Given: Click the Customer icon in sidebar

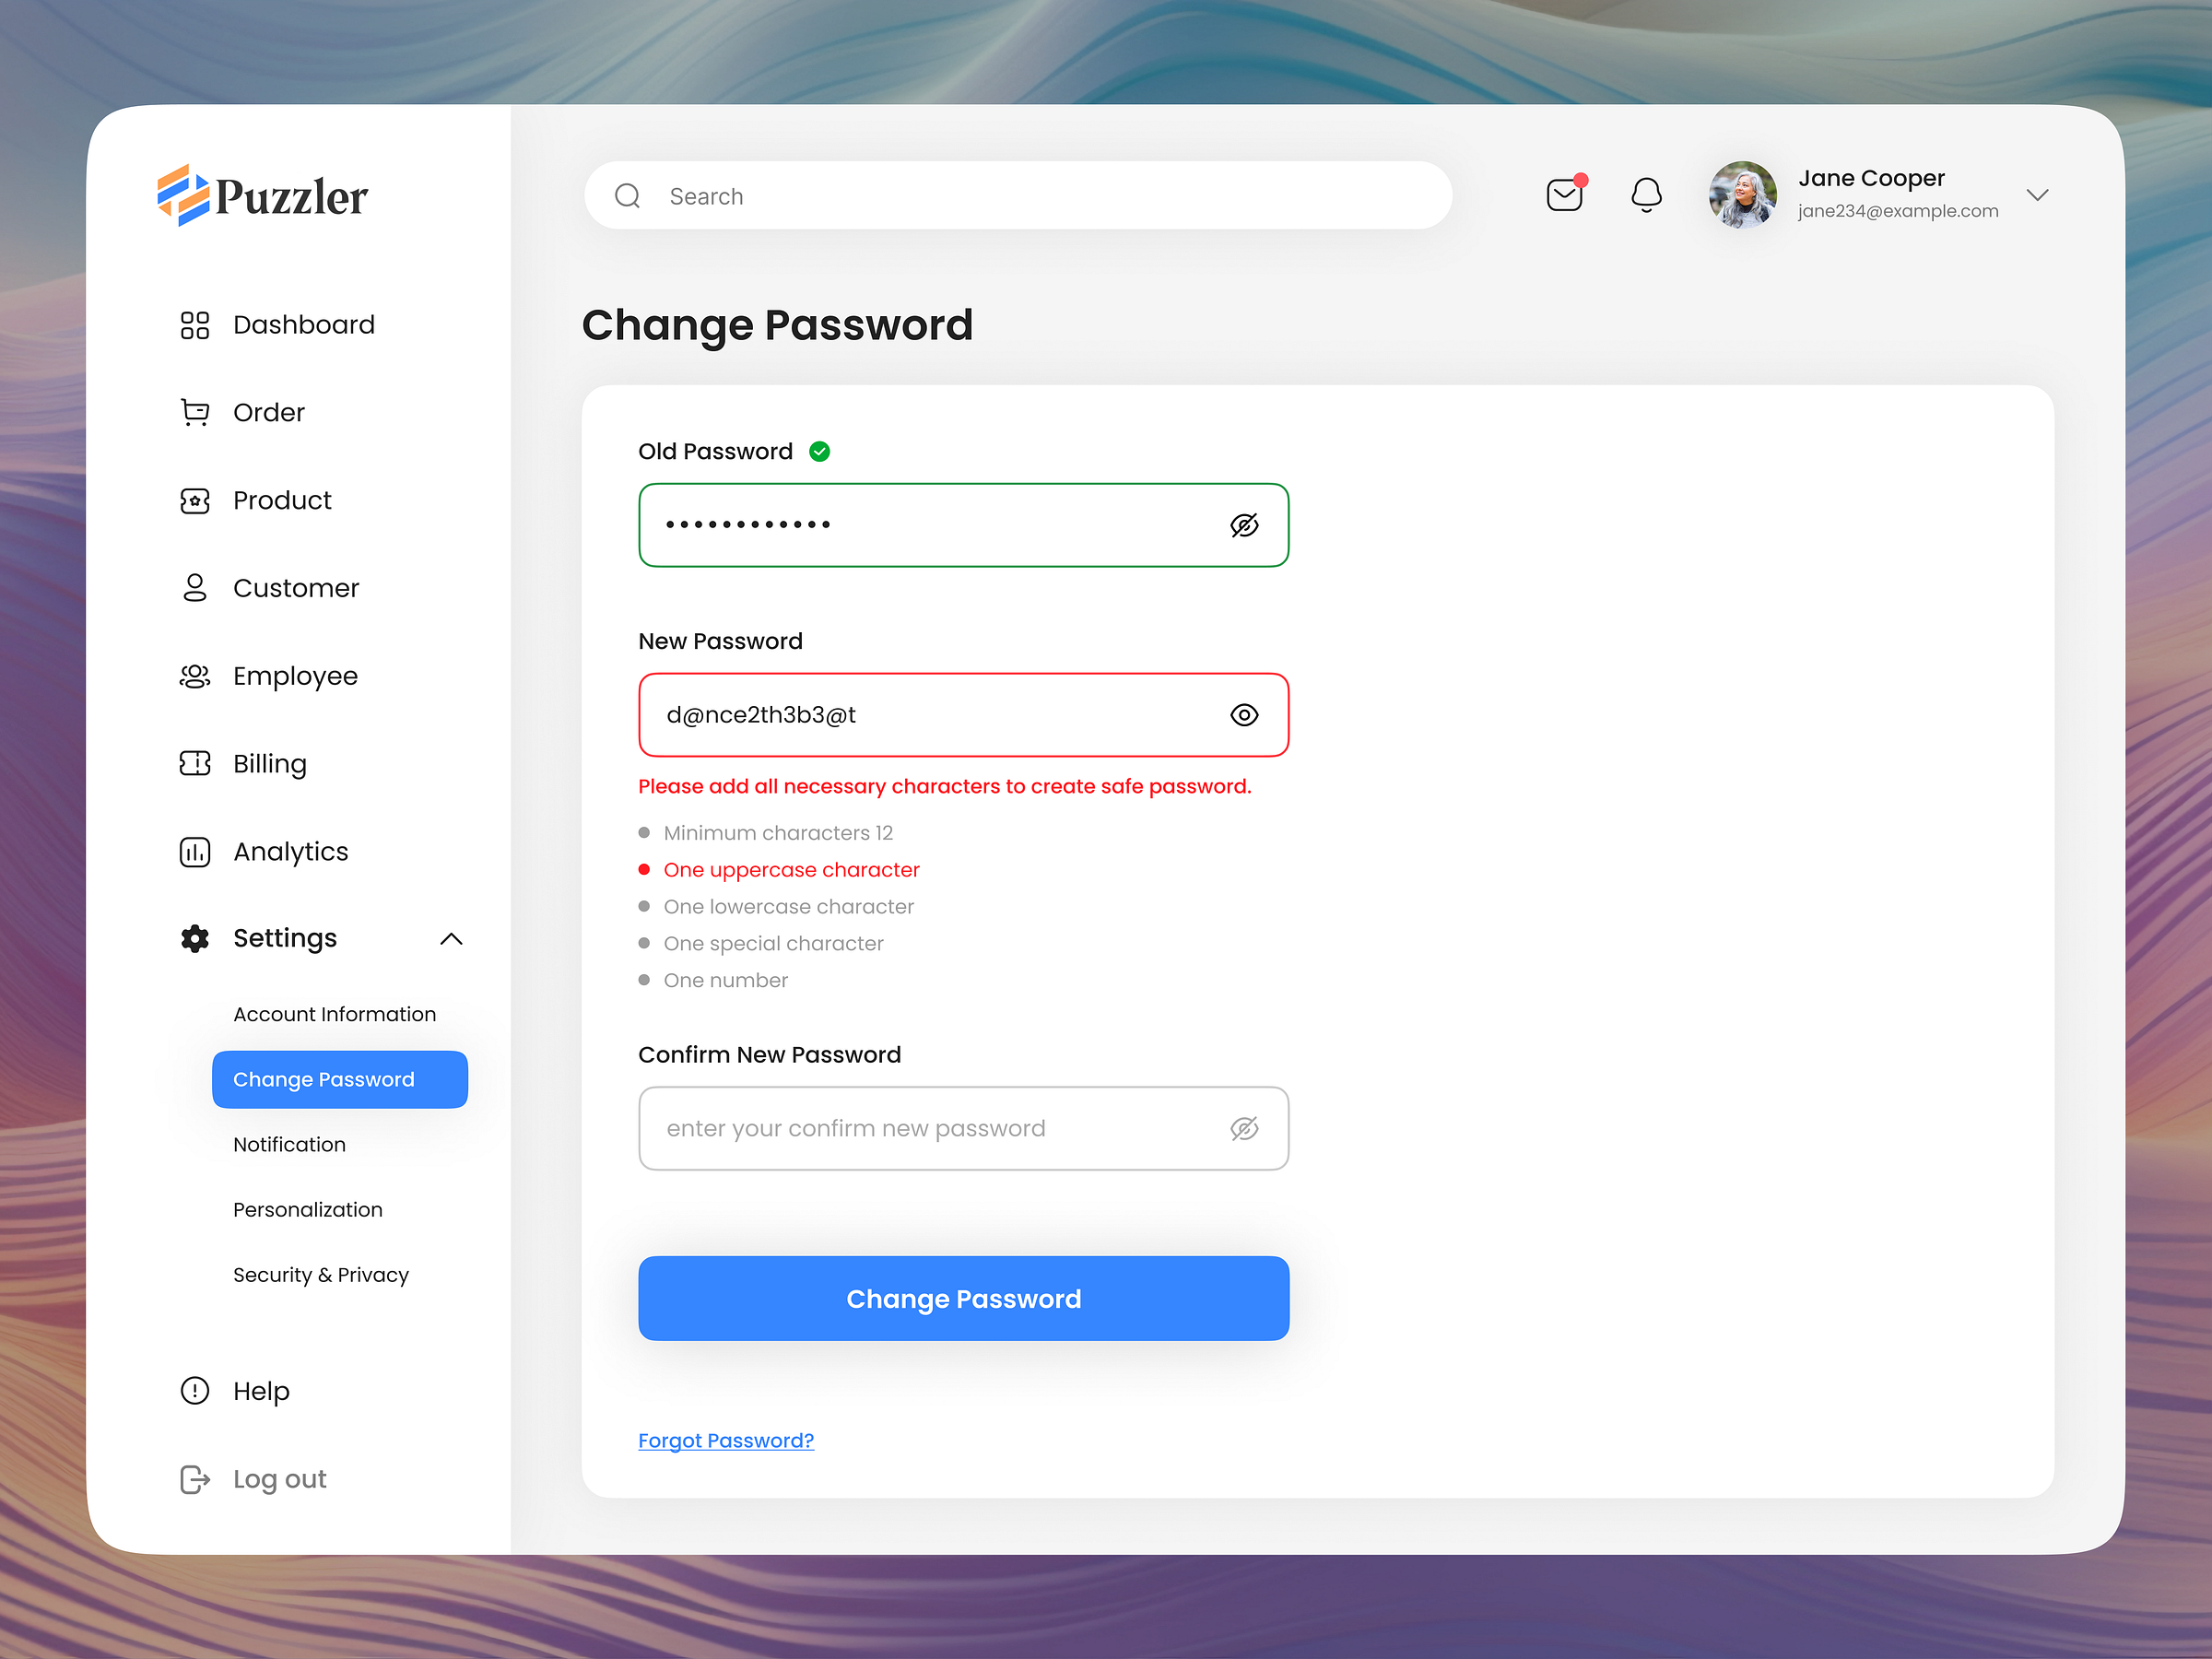Looking at the screenshot, I should 195,588.
